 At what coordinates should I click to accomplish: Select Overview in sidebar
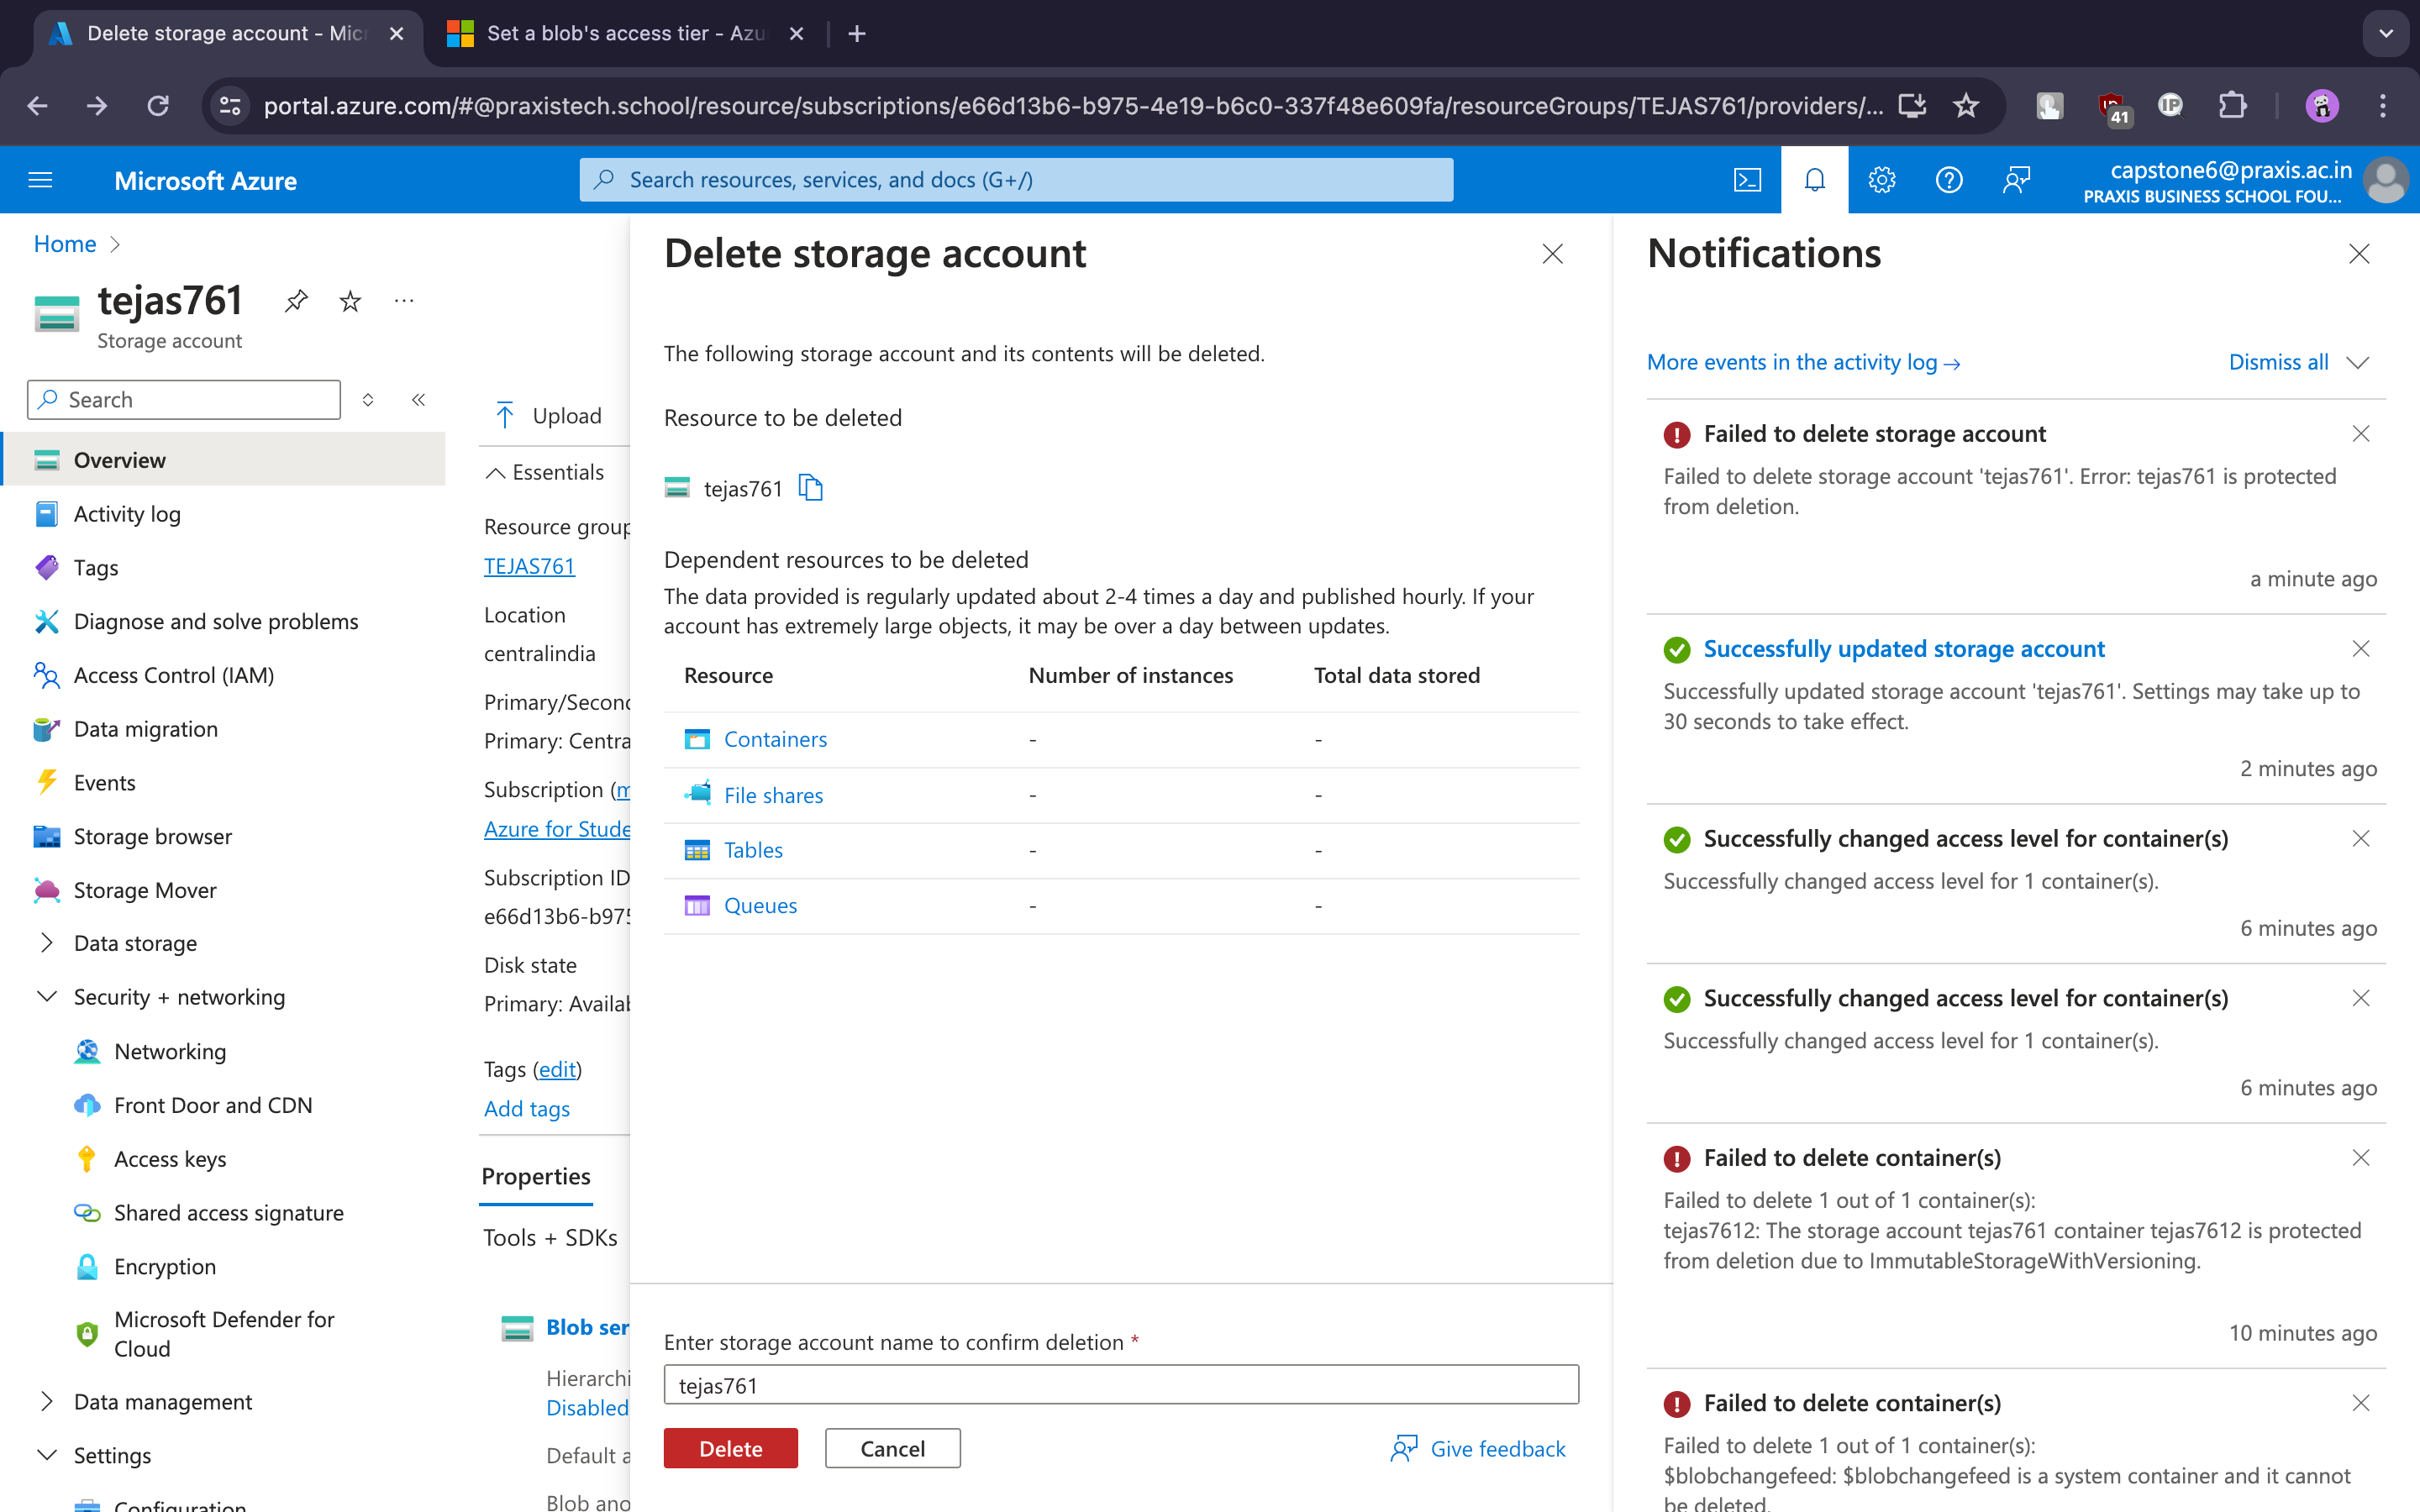click(224, 460)
